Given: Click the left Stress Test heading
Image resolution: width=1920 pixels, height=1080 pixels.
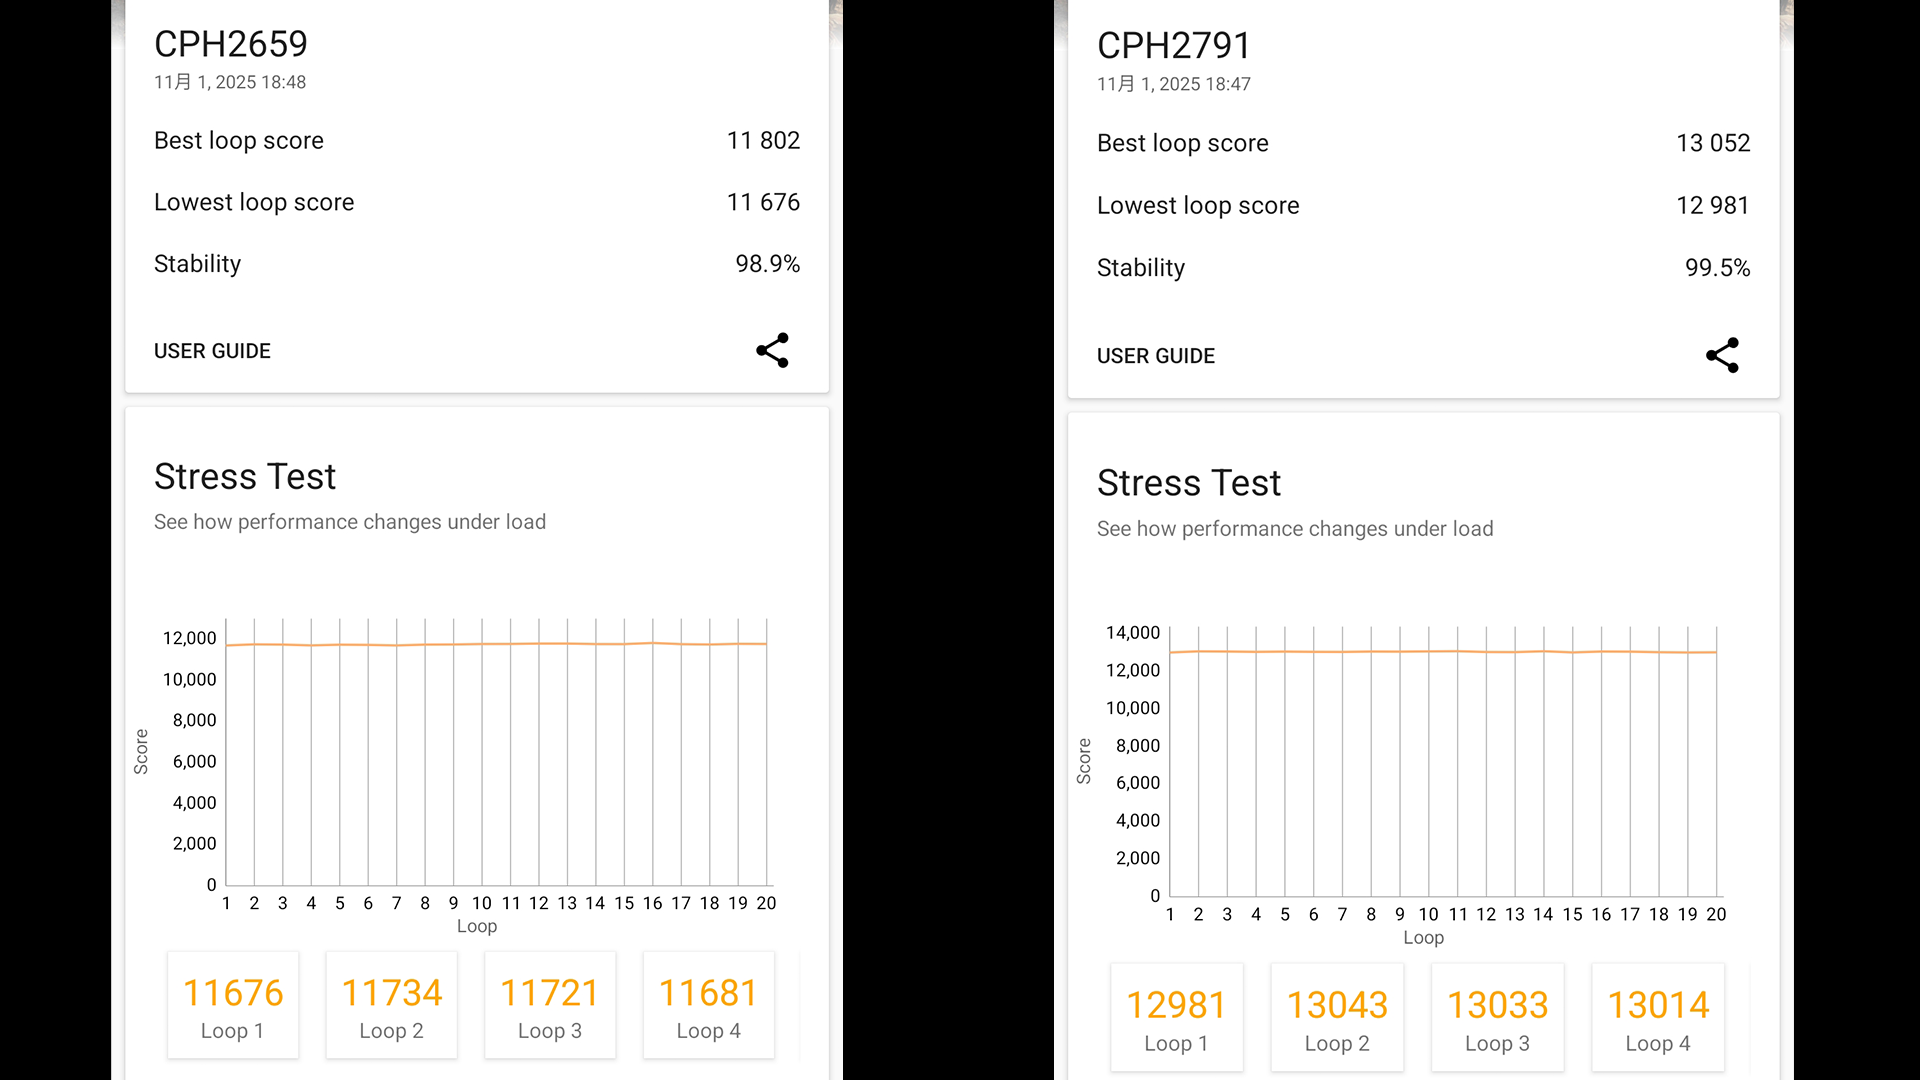Looking at the screenshot, I should (x=245, y=477).
